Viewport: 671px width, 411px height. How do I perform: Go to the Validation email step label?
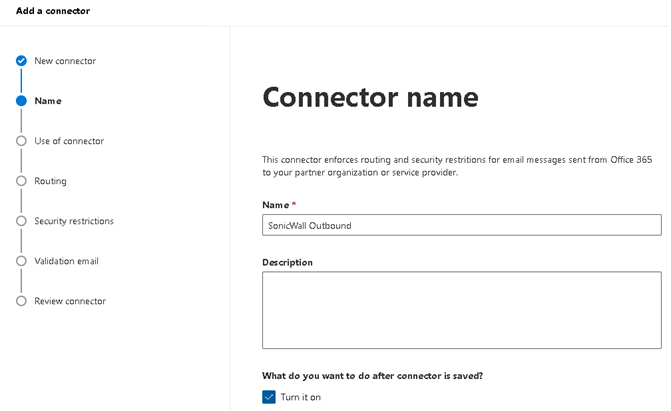[66, 261]
